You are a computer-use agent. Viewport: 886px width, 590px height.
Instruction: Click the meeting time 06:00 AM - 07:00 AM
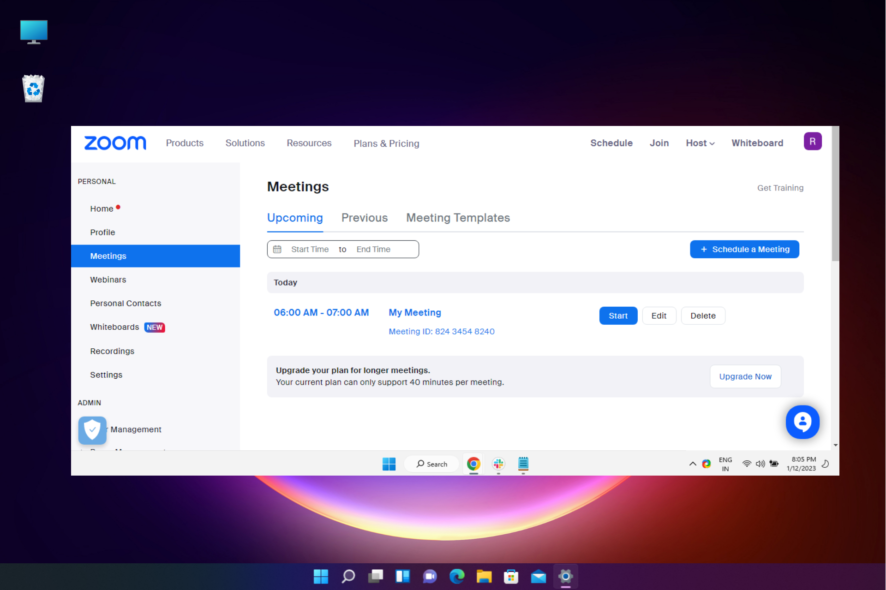coord(321,313)
